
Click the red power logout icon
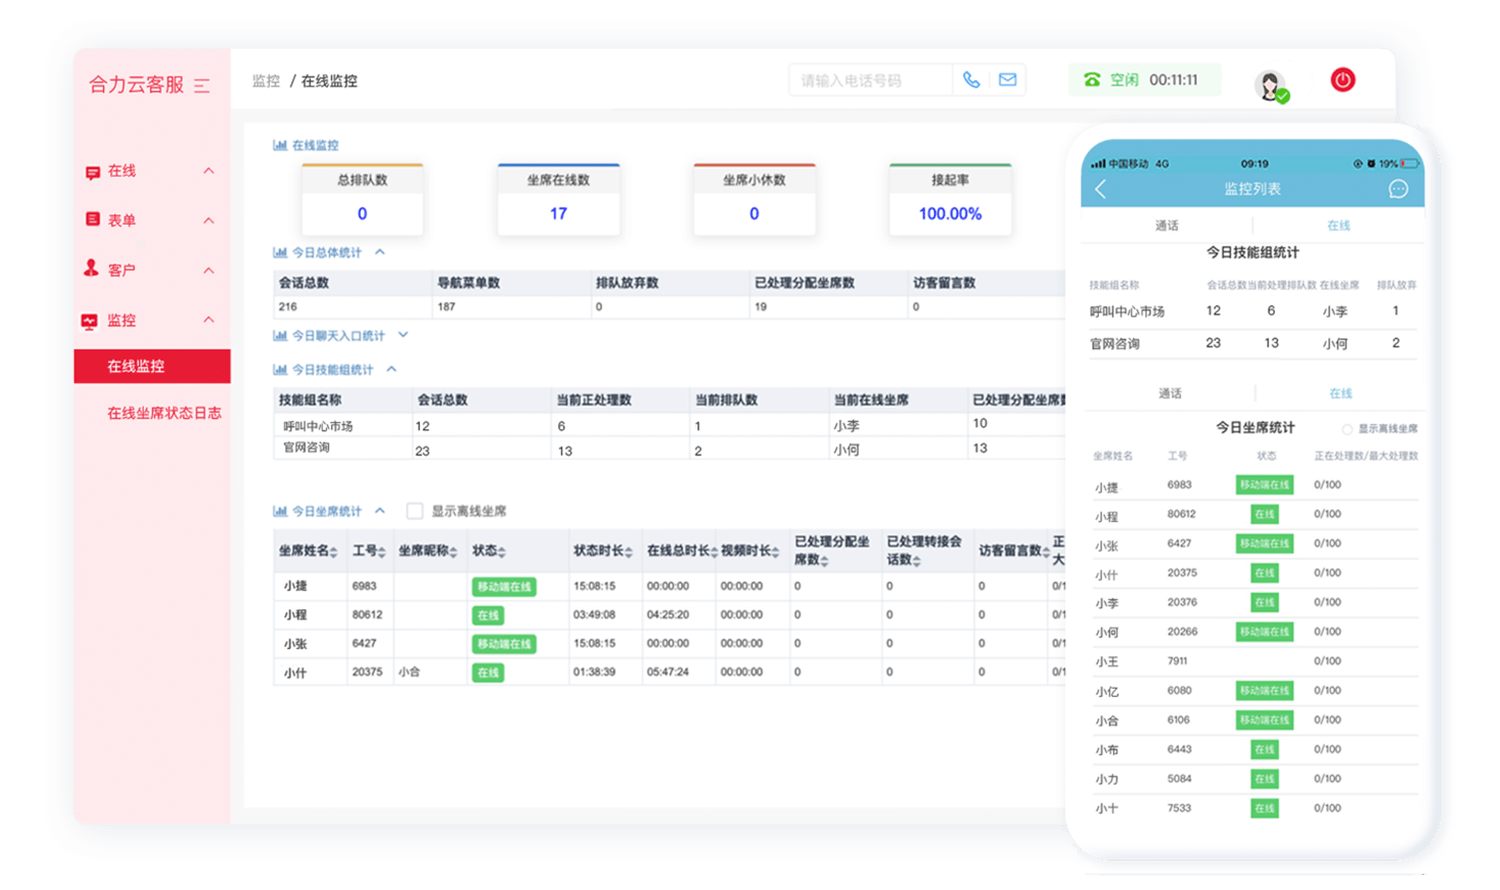coord(1342,80)
